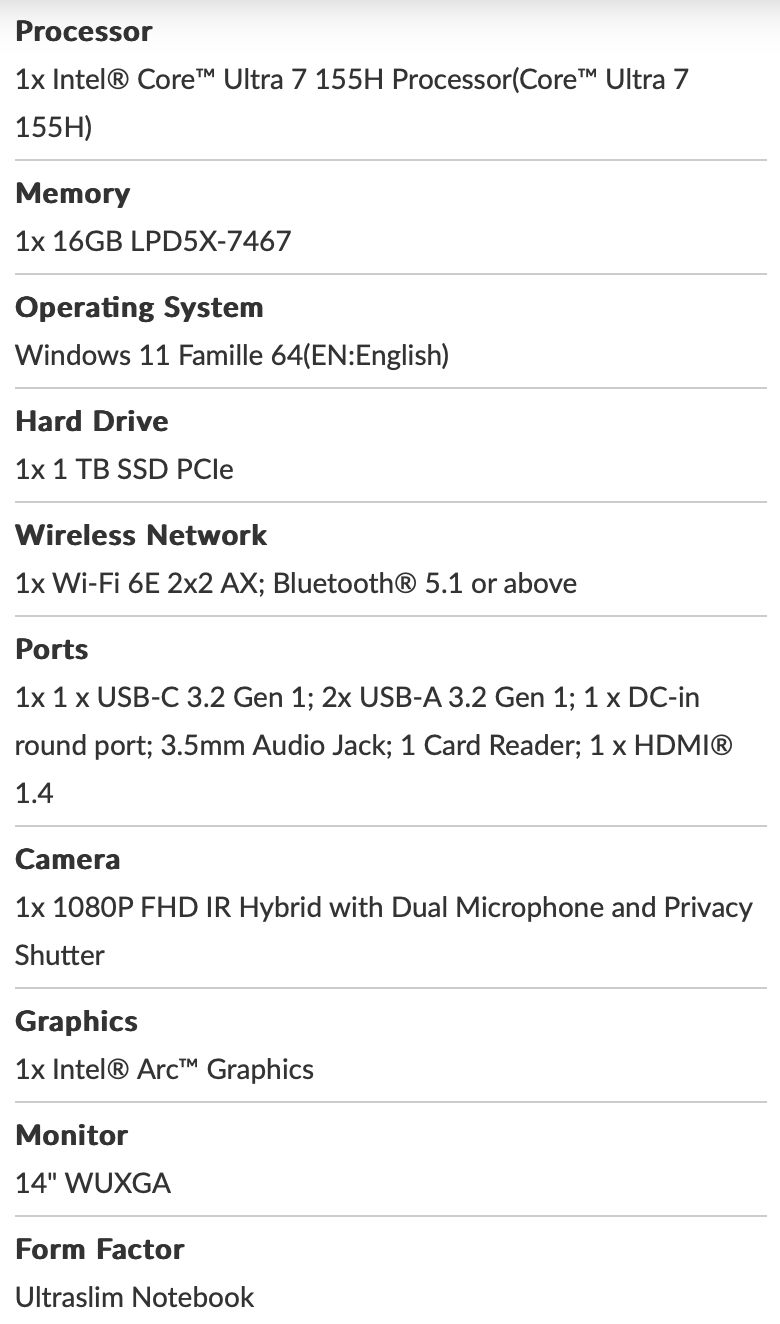Click the Monitor heading
Image resolution: width=780 pixels, height=1324 pixels.
[72, 1135]
